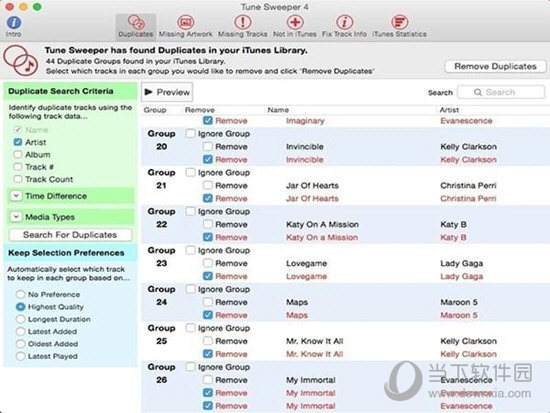Select the black Maroon 5 artist cell
The height and width of the screenshot is (413, 550).
(459, 302)
